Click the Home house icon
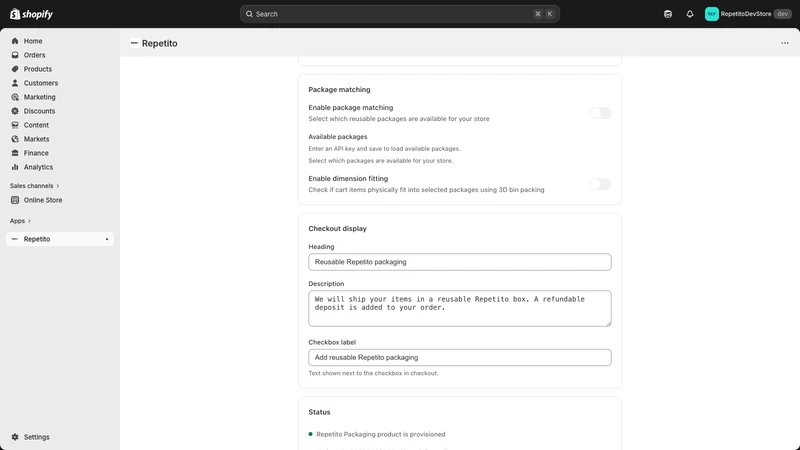This screenshot has width=800, height=450. [15, 41]
